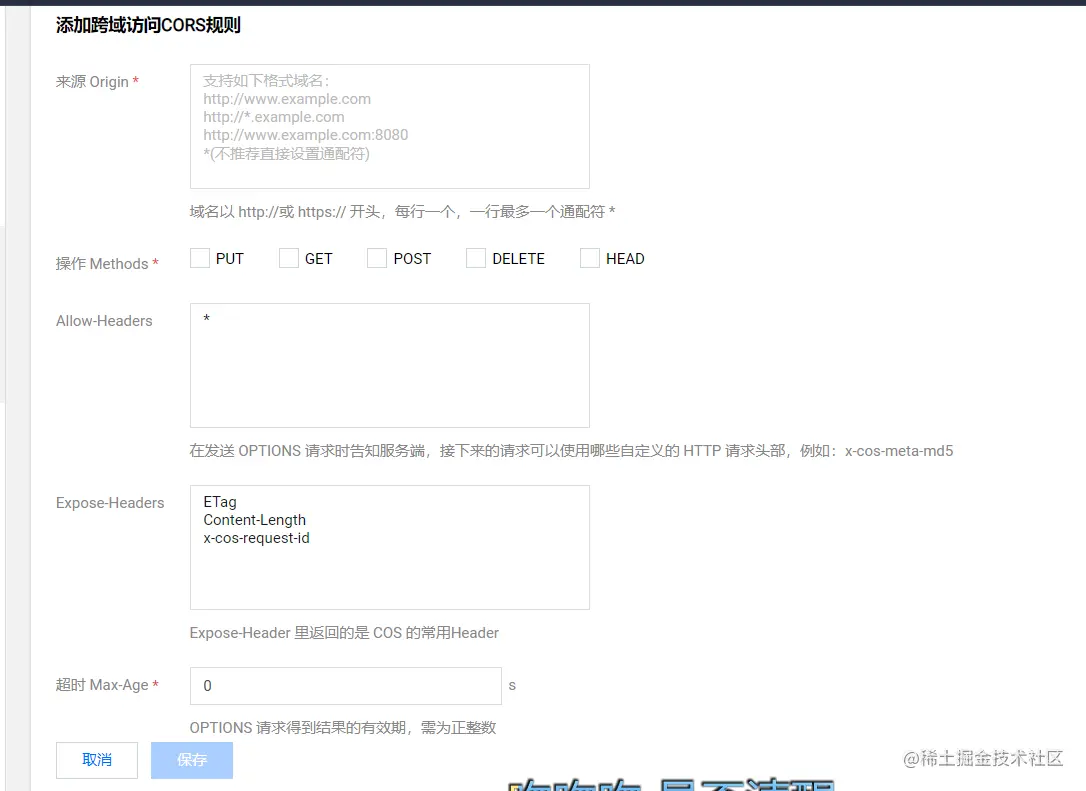Click the OPTIONS request hint under Allow-Headers
The width and height of the screenshot is (1086, 791).
coord(571,451)
